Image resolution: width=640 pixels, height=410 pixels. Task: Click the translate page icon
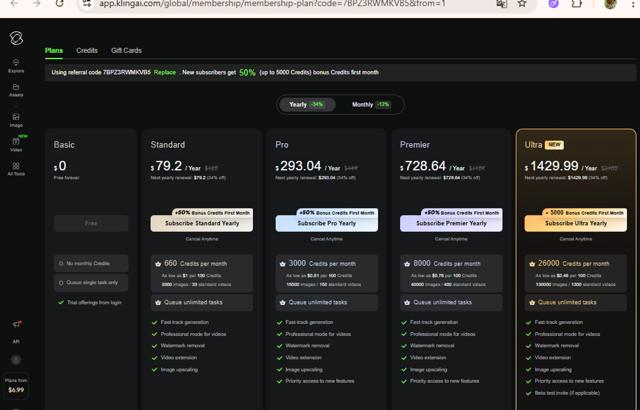click(x=502, y=4)
